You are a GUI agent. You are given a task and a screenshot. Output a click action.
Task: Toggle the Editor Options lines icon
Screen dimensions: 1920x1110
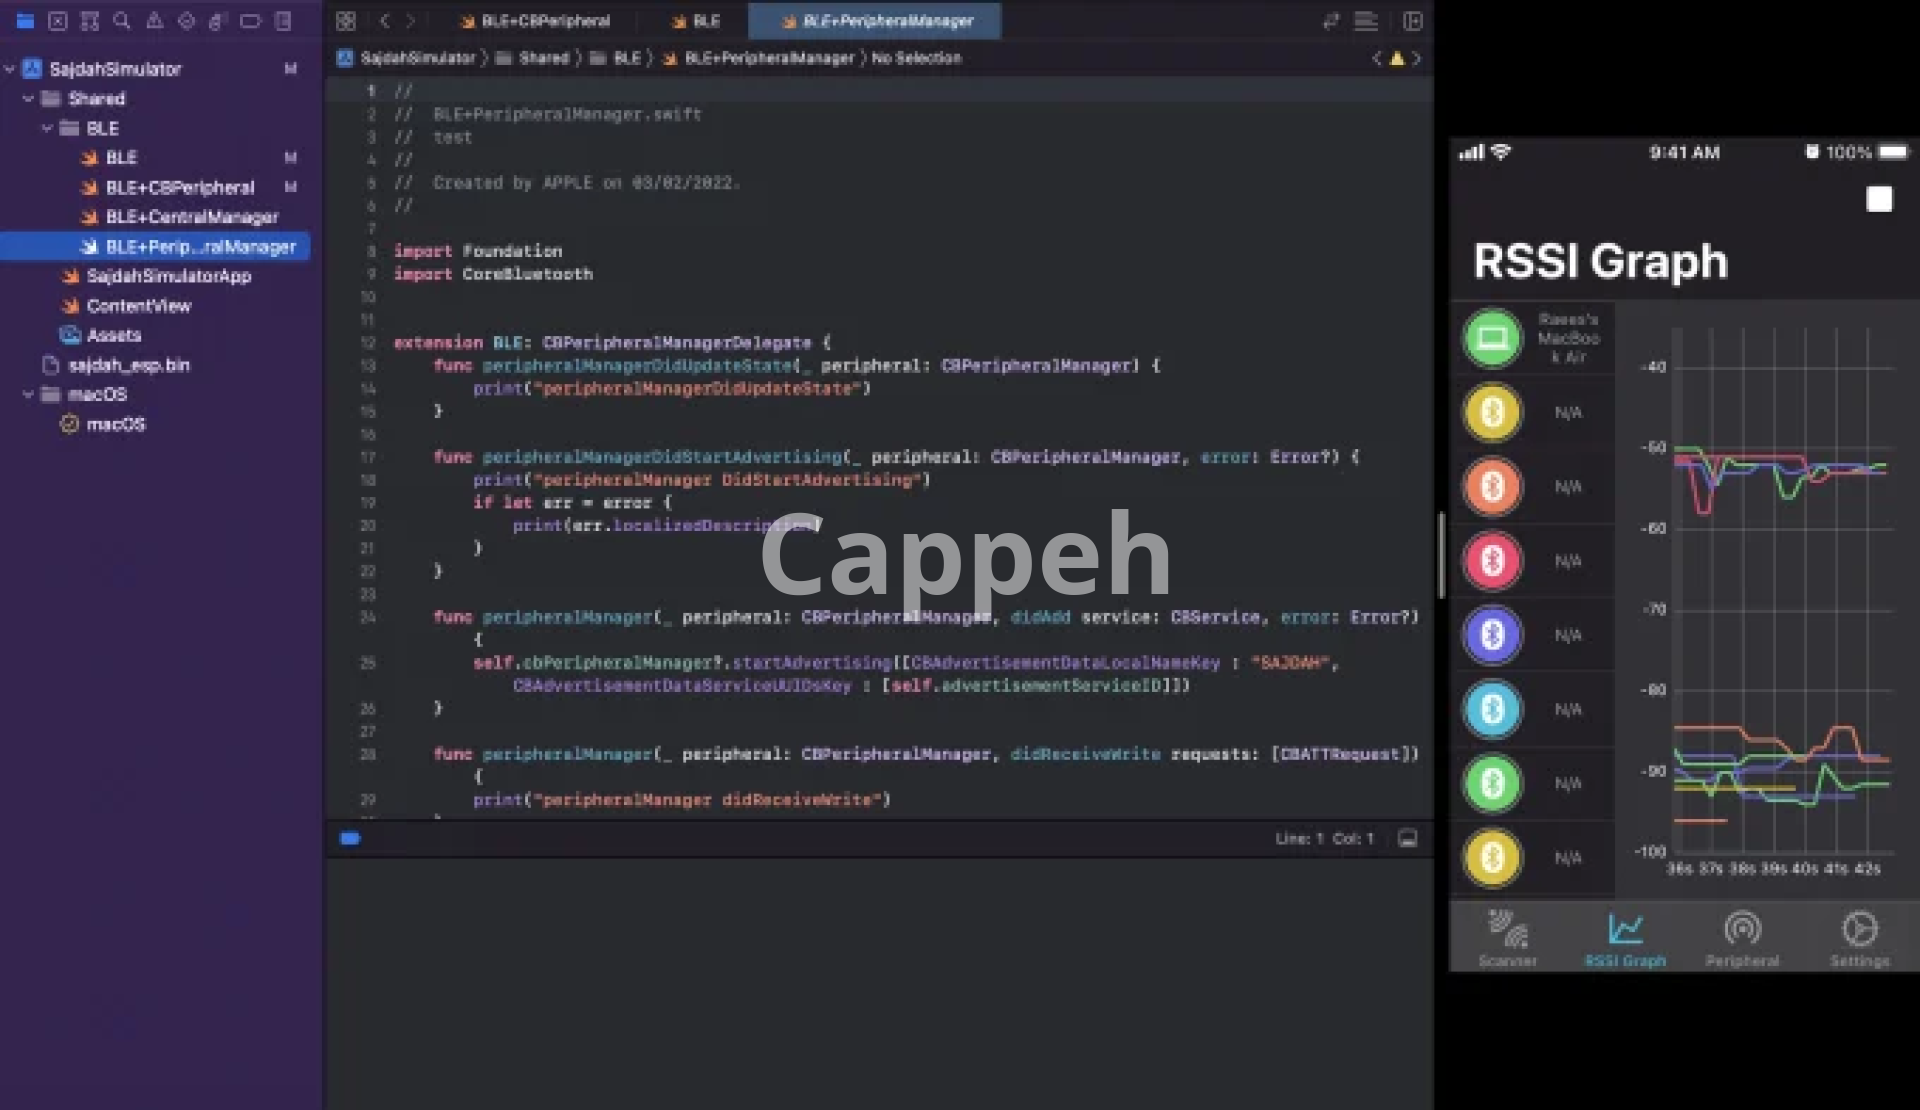[1365, 21]
